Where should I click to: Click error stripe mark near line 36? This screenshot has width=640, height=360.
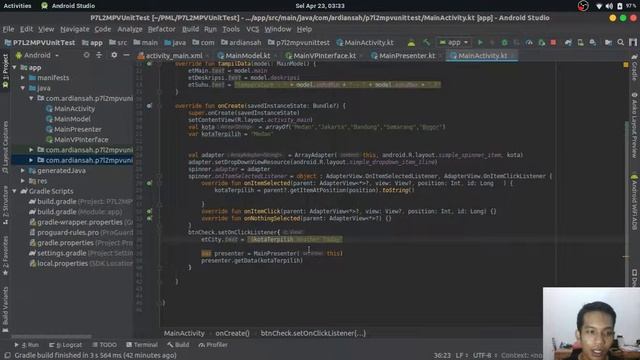click(x=626, y=257)
